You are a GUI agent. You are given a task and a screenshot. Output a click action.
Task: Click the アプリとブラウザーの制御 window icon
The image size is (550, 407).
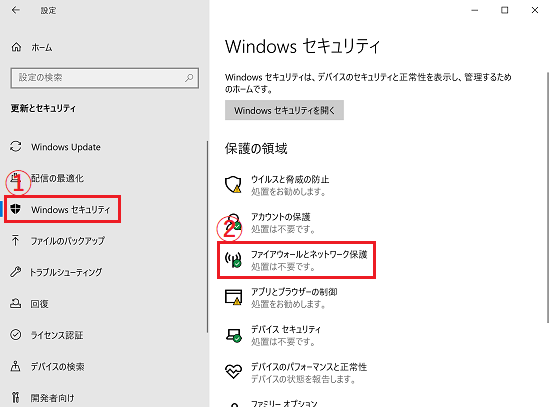point(233,297)
